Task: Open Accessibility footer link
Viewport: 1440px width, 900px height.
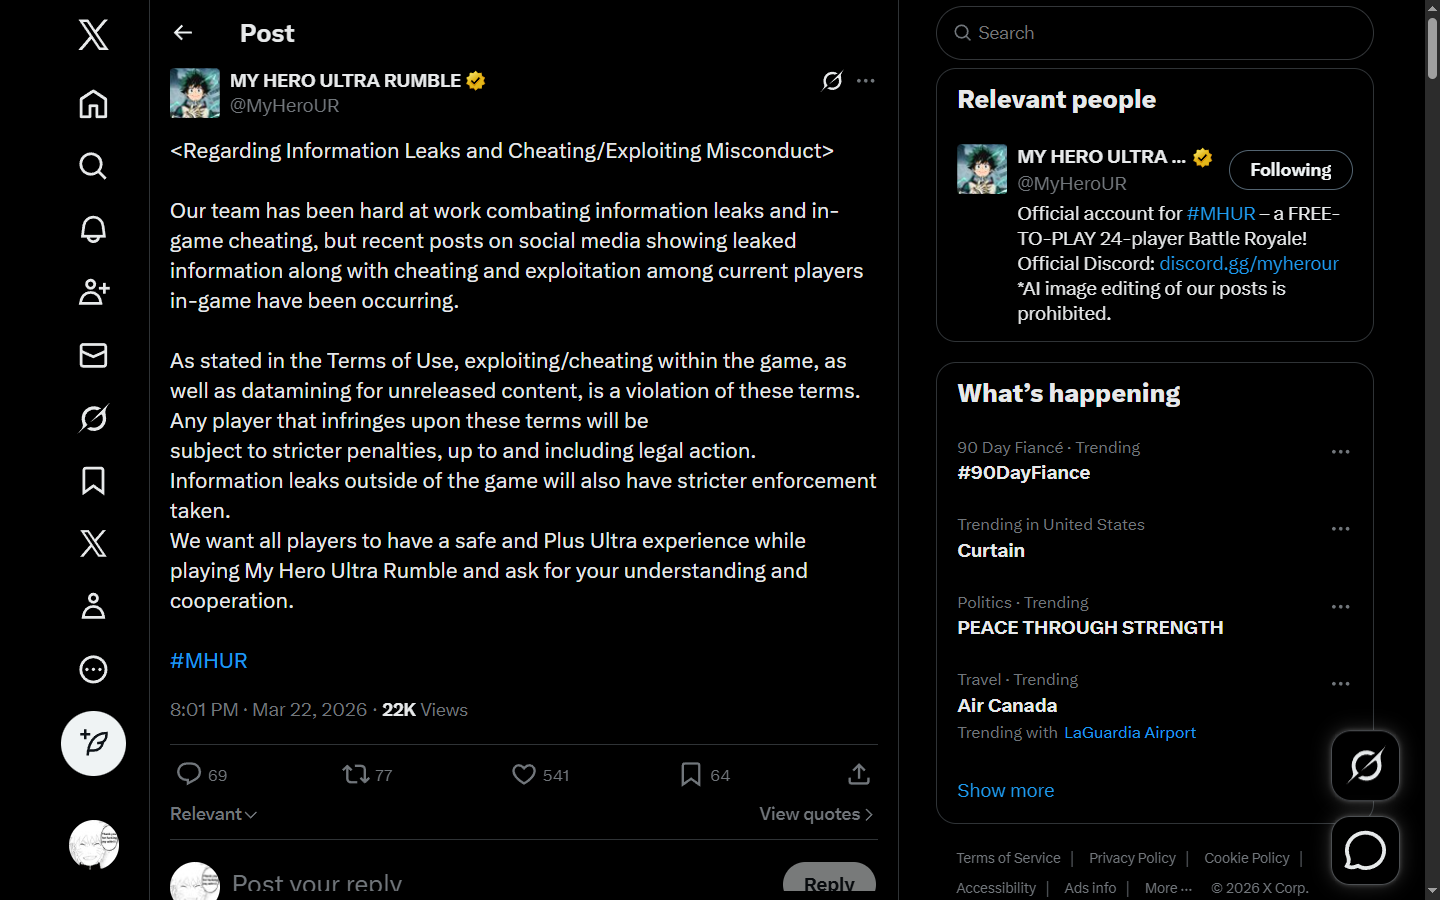Action: coord(996,888)
